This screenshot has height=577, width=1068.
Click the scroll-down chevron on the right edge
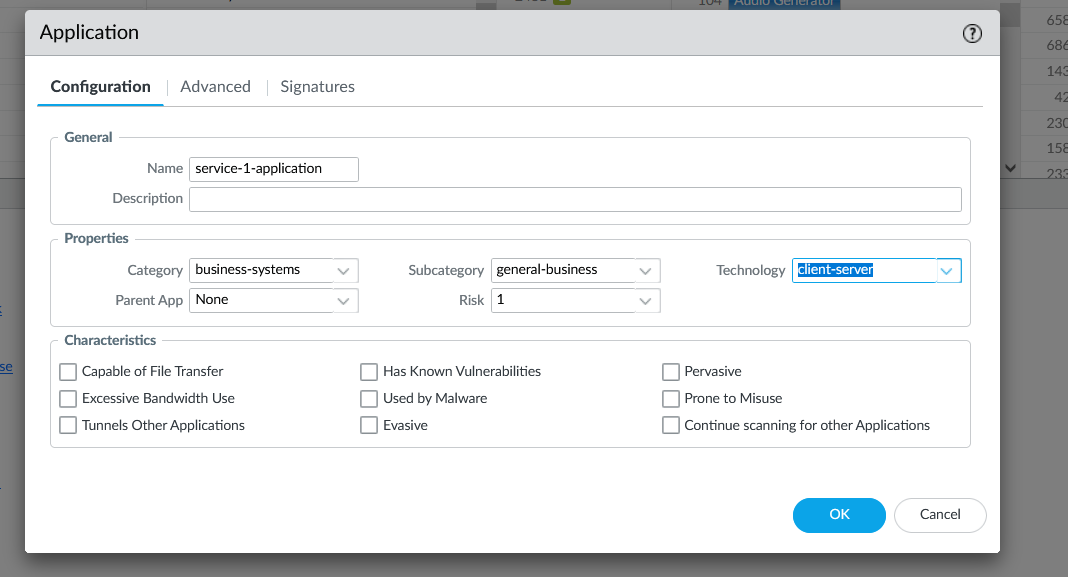click(x=1010, y=168)
